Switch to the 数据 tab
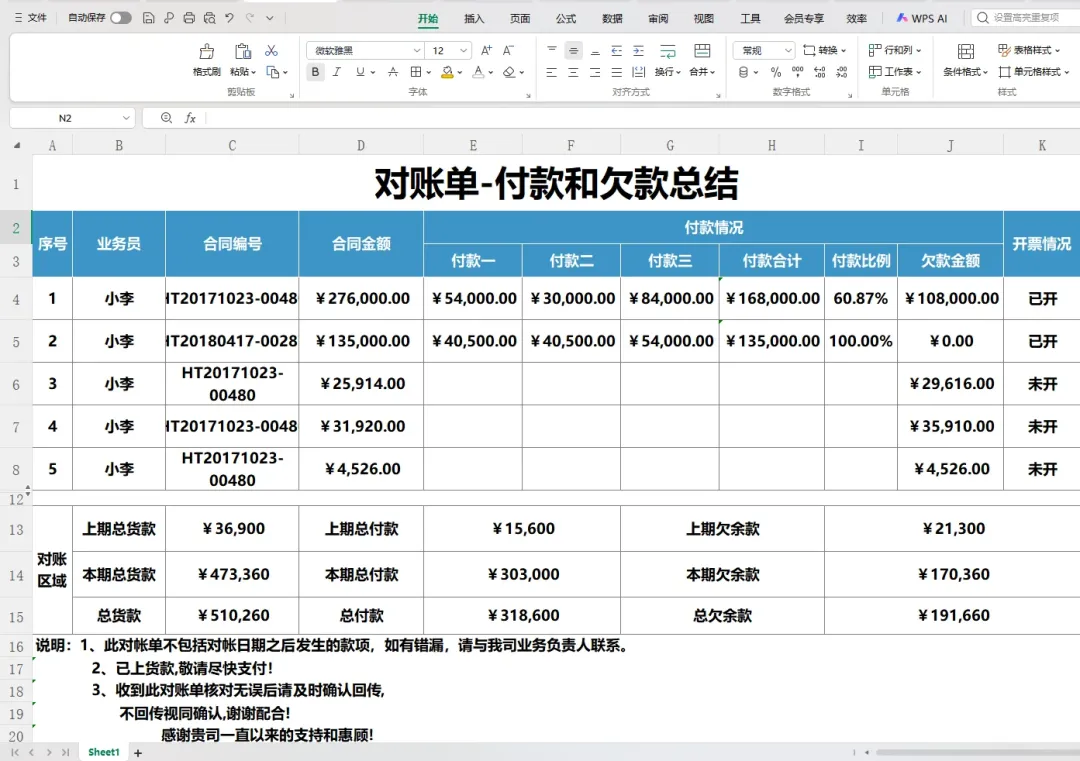Screen dimensions: 1080x761 tap(612, 19)
